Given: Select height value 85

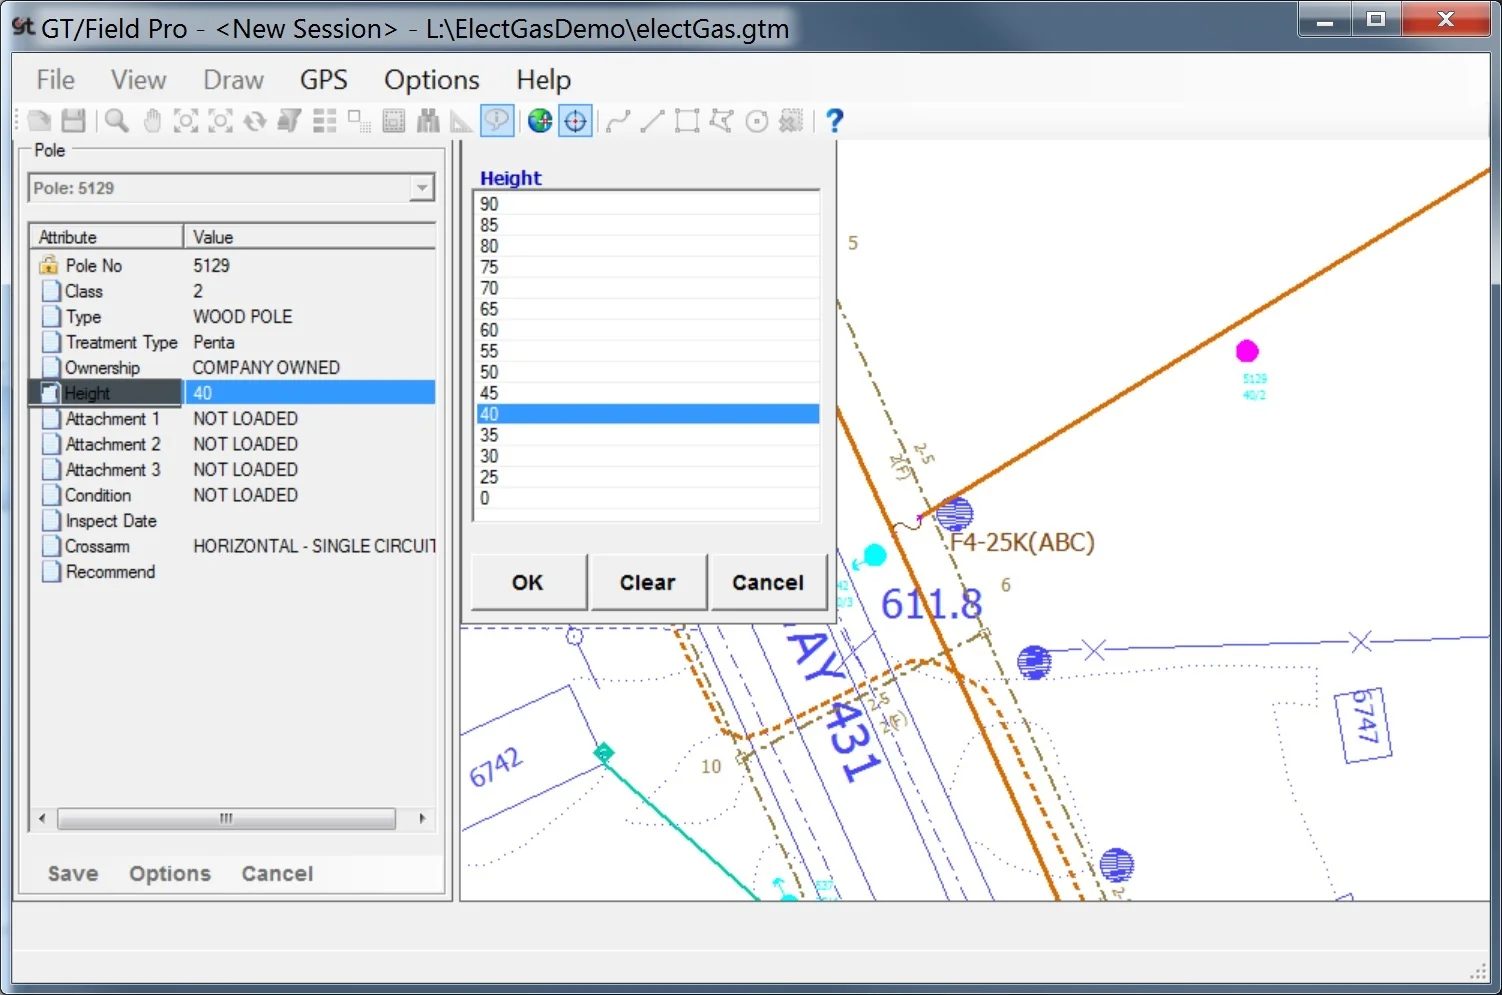Looking at the screenshot, I should (x=648, y=225).
